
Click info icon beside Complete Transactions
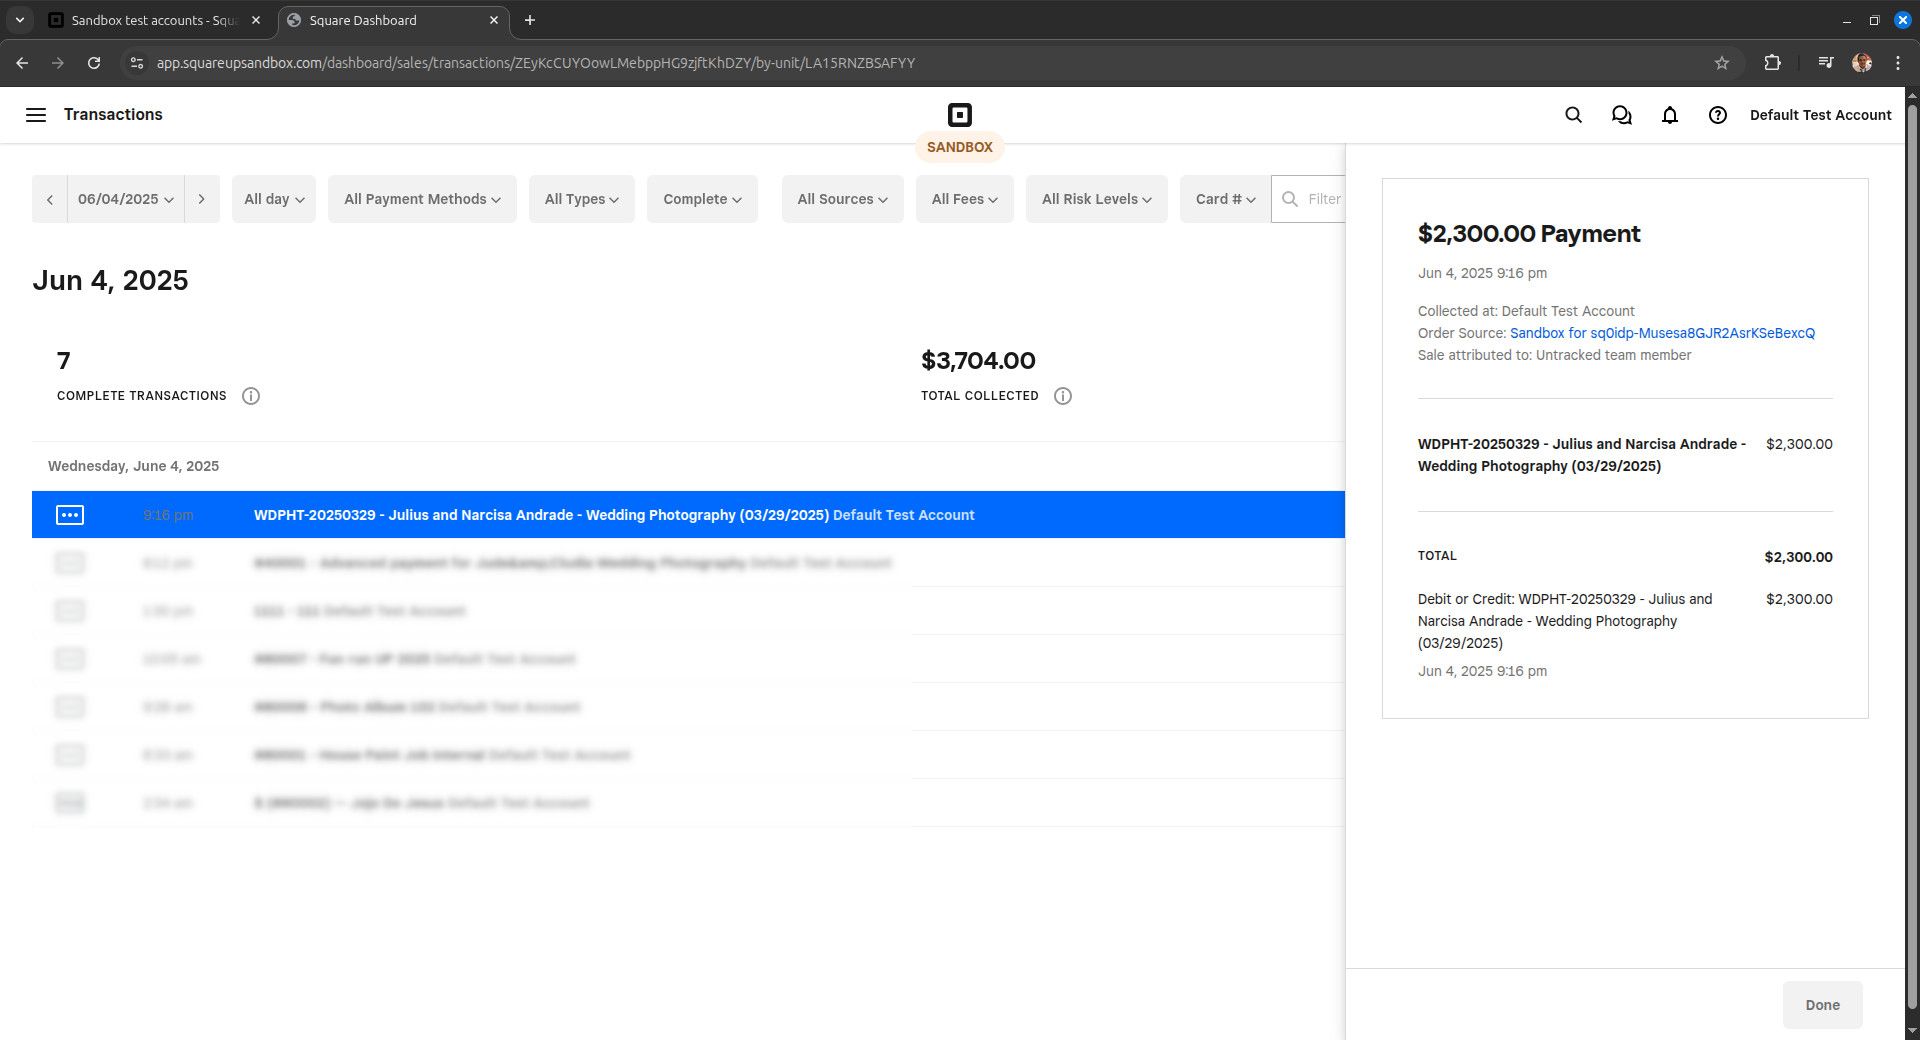[x=251, y=396]
